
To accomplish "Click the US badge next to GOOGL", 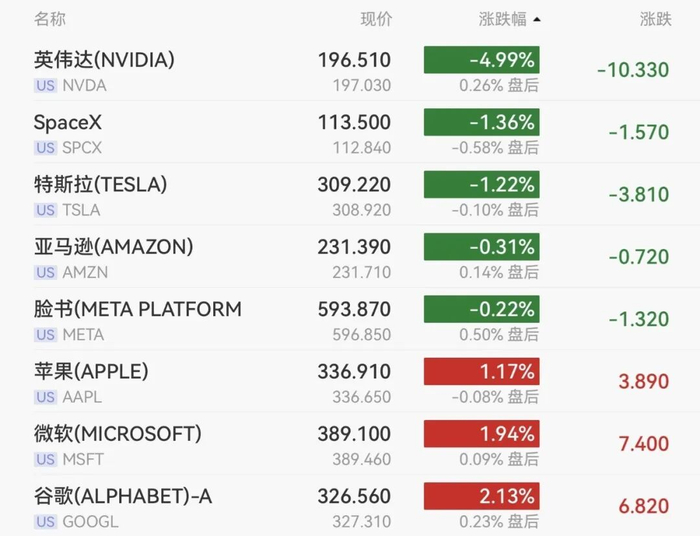I will click(x=46, y=522).
